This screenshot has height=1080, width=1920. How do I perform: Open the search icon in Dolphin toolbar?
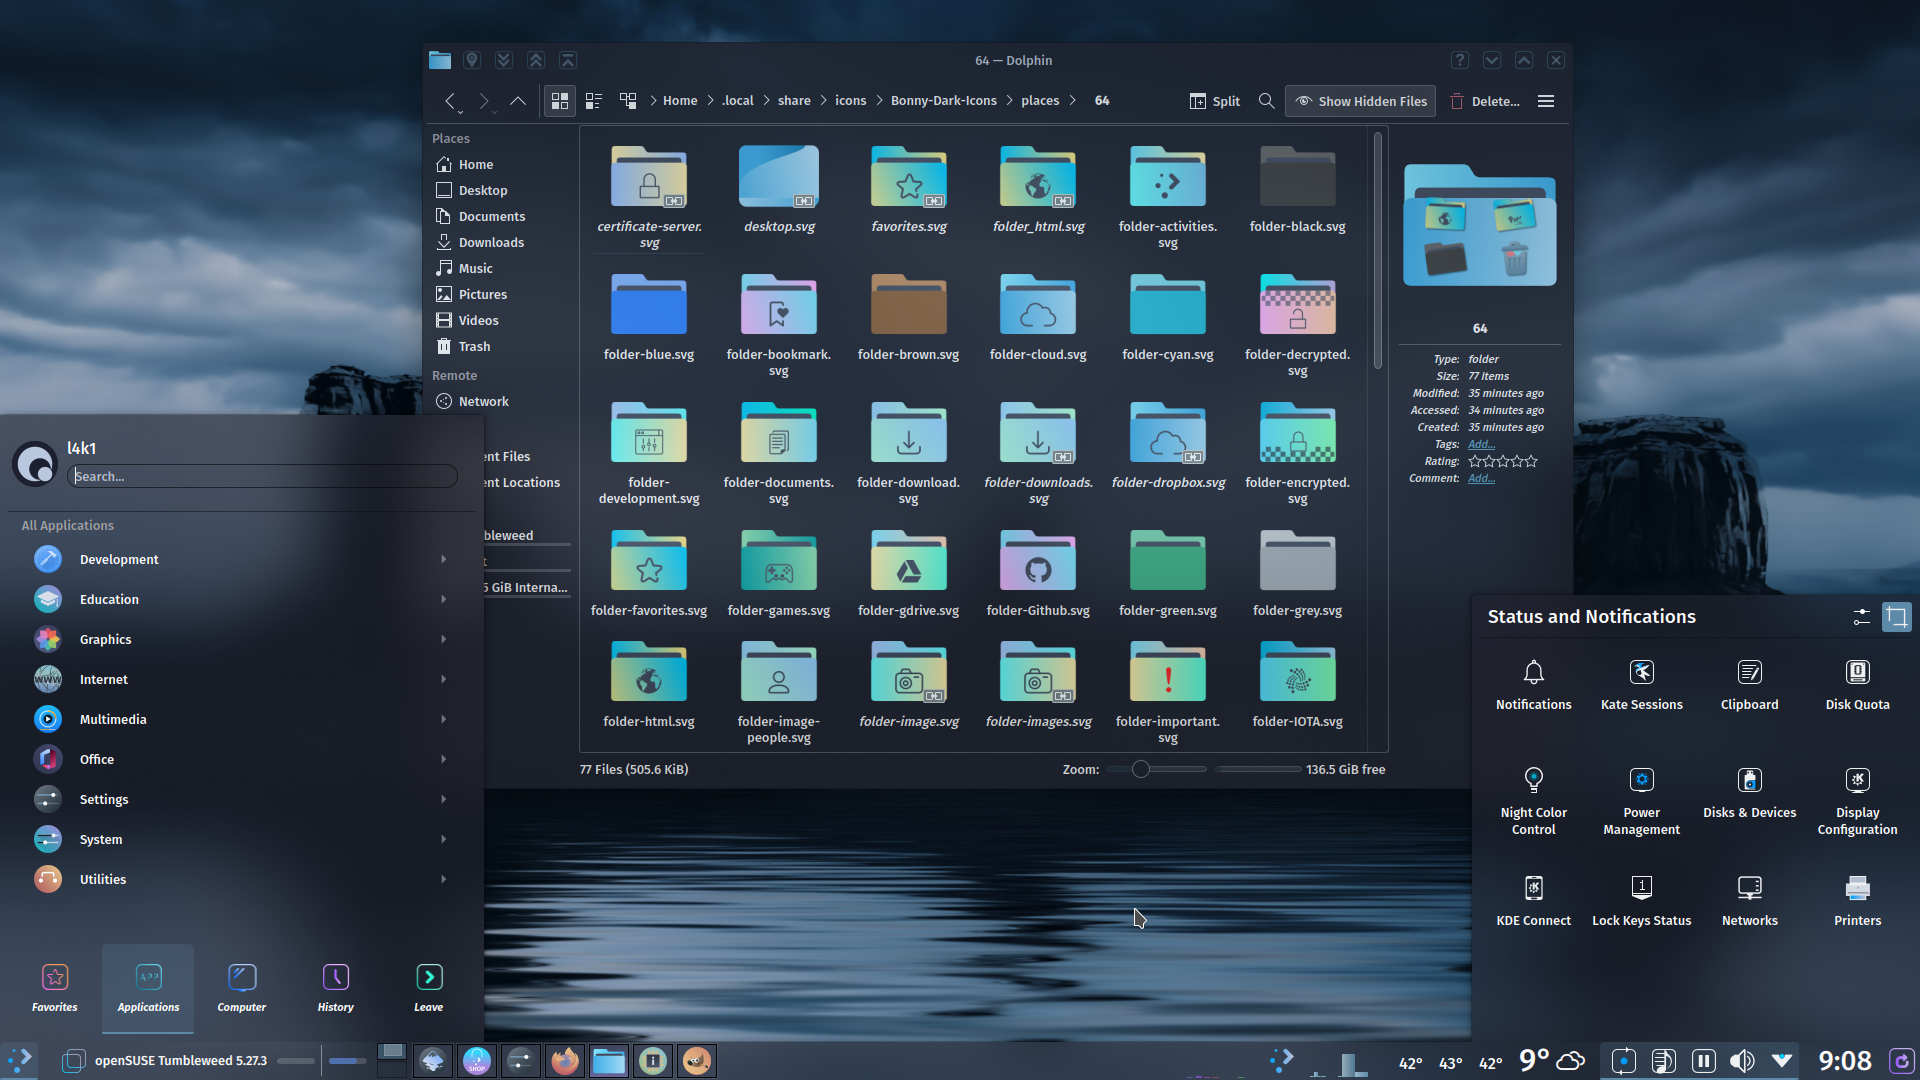point(1266,101)
